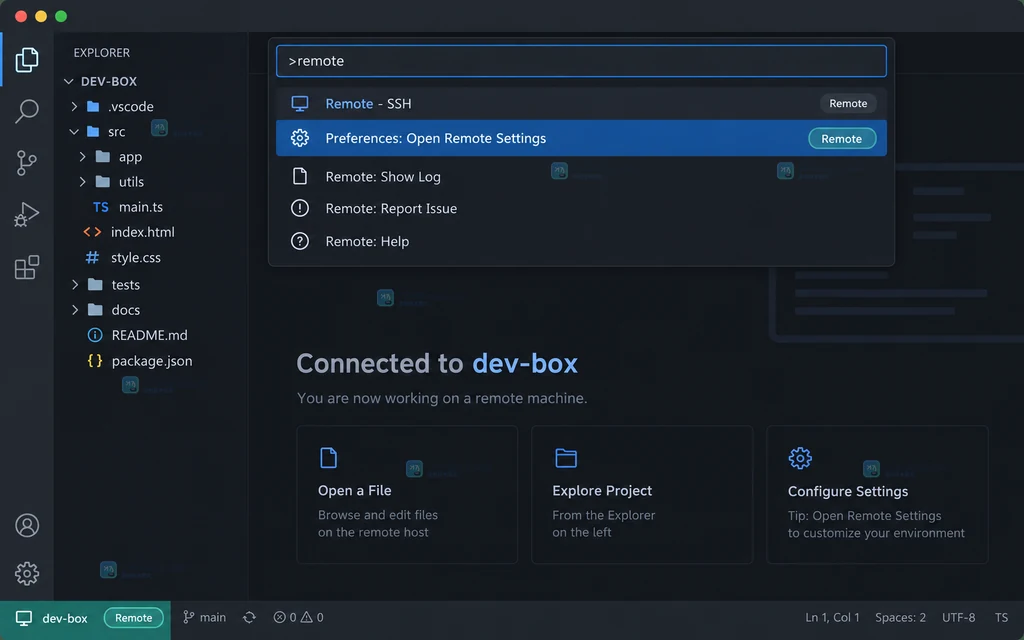The height and width of the screenshot is (640, 1024).
Task: Click the HTML brackets icon for index.html
Action: pos(92,232)
